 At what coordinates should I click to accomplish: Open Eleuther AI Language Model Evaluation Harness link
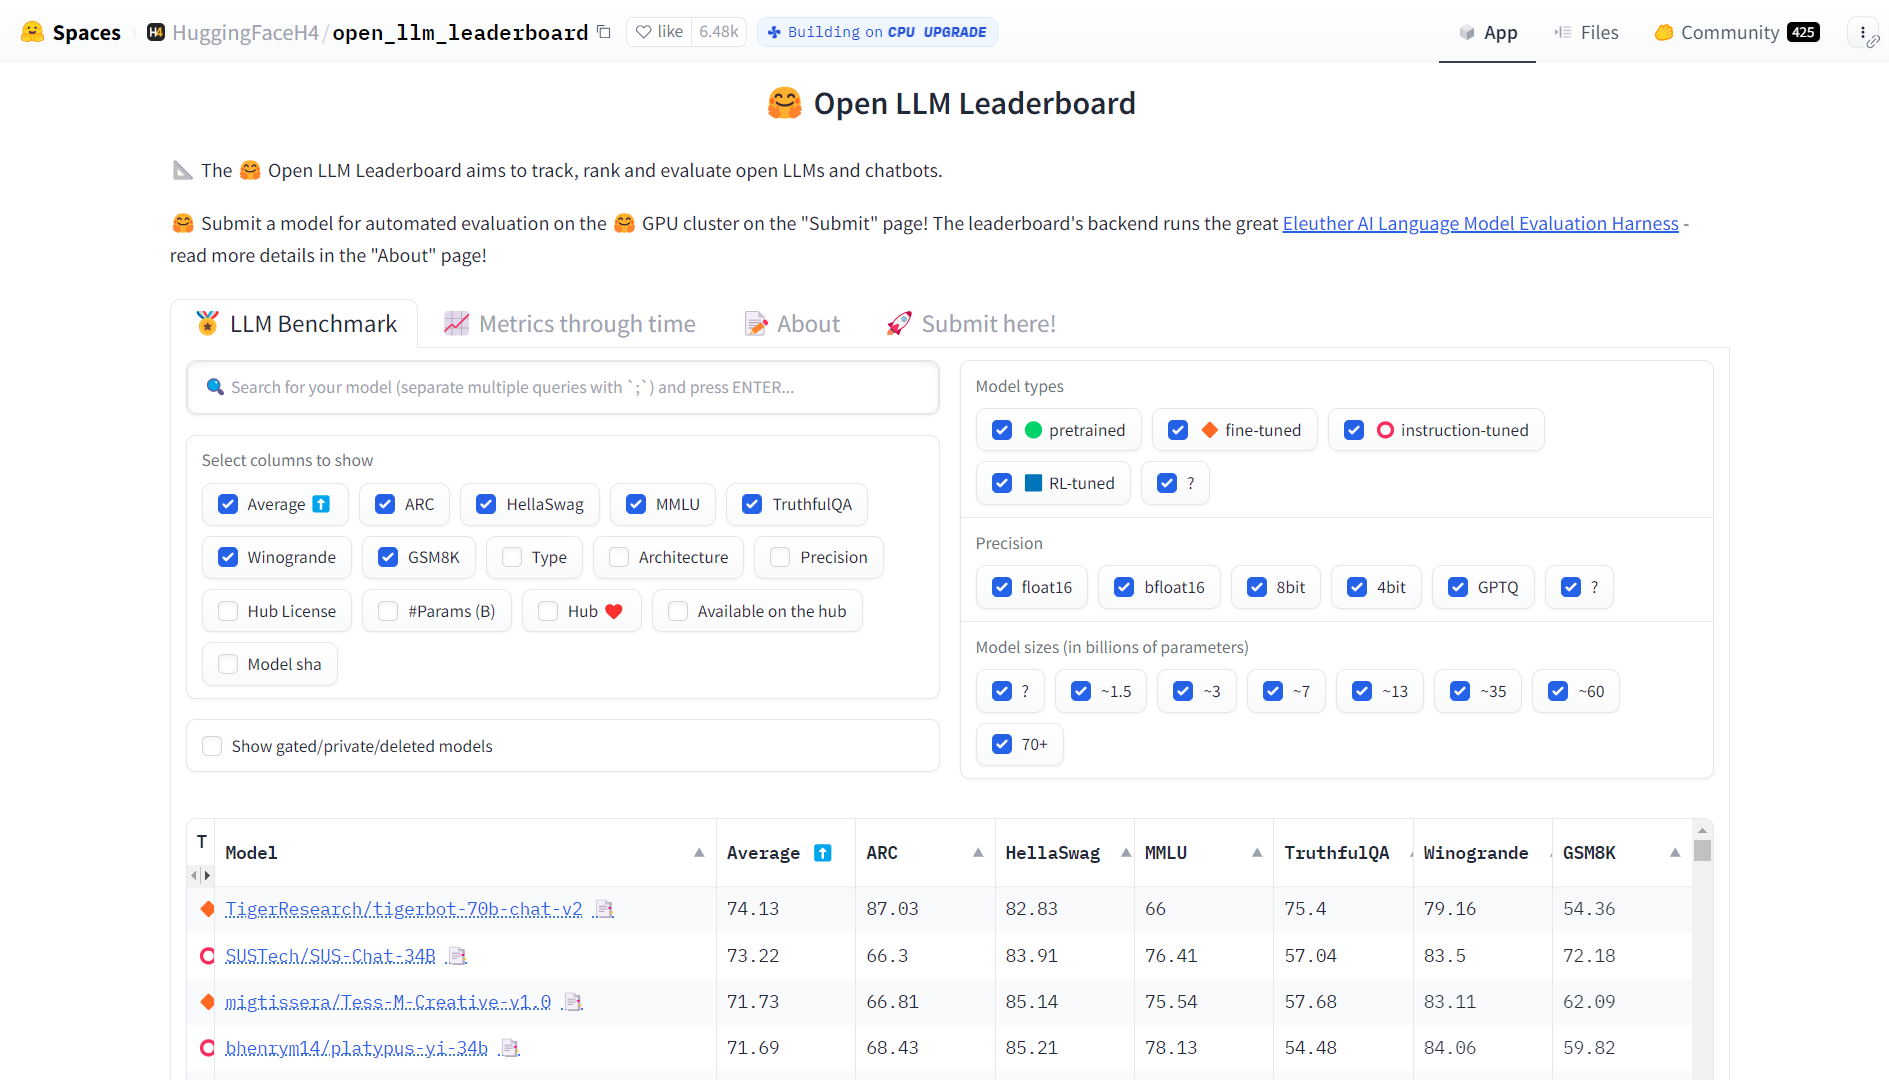pyautogui.click(x=1480, y=224)
